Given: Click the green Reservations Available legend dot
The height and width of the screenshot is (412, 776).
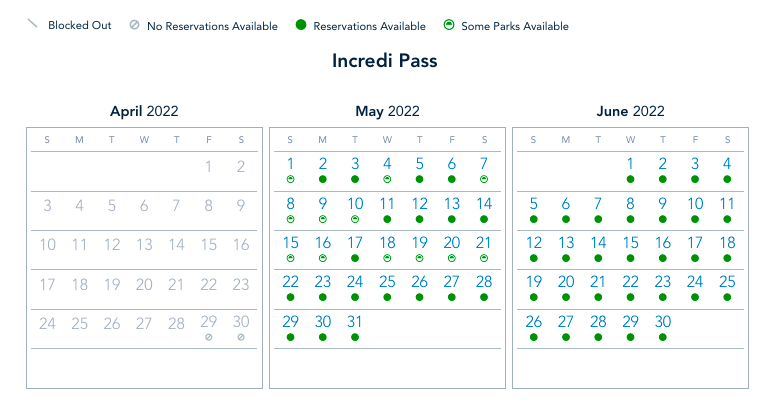Looking at the screenshot, I should tap(300, 26).
